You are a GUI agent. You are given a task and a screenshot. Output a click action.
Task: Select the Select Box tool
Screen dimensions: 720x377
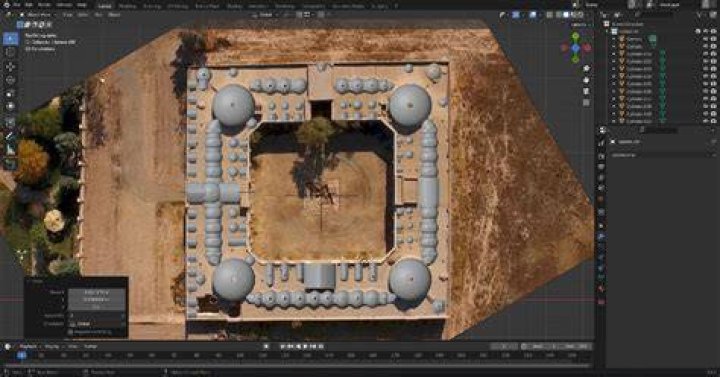click(x=10, y=39)
